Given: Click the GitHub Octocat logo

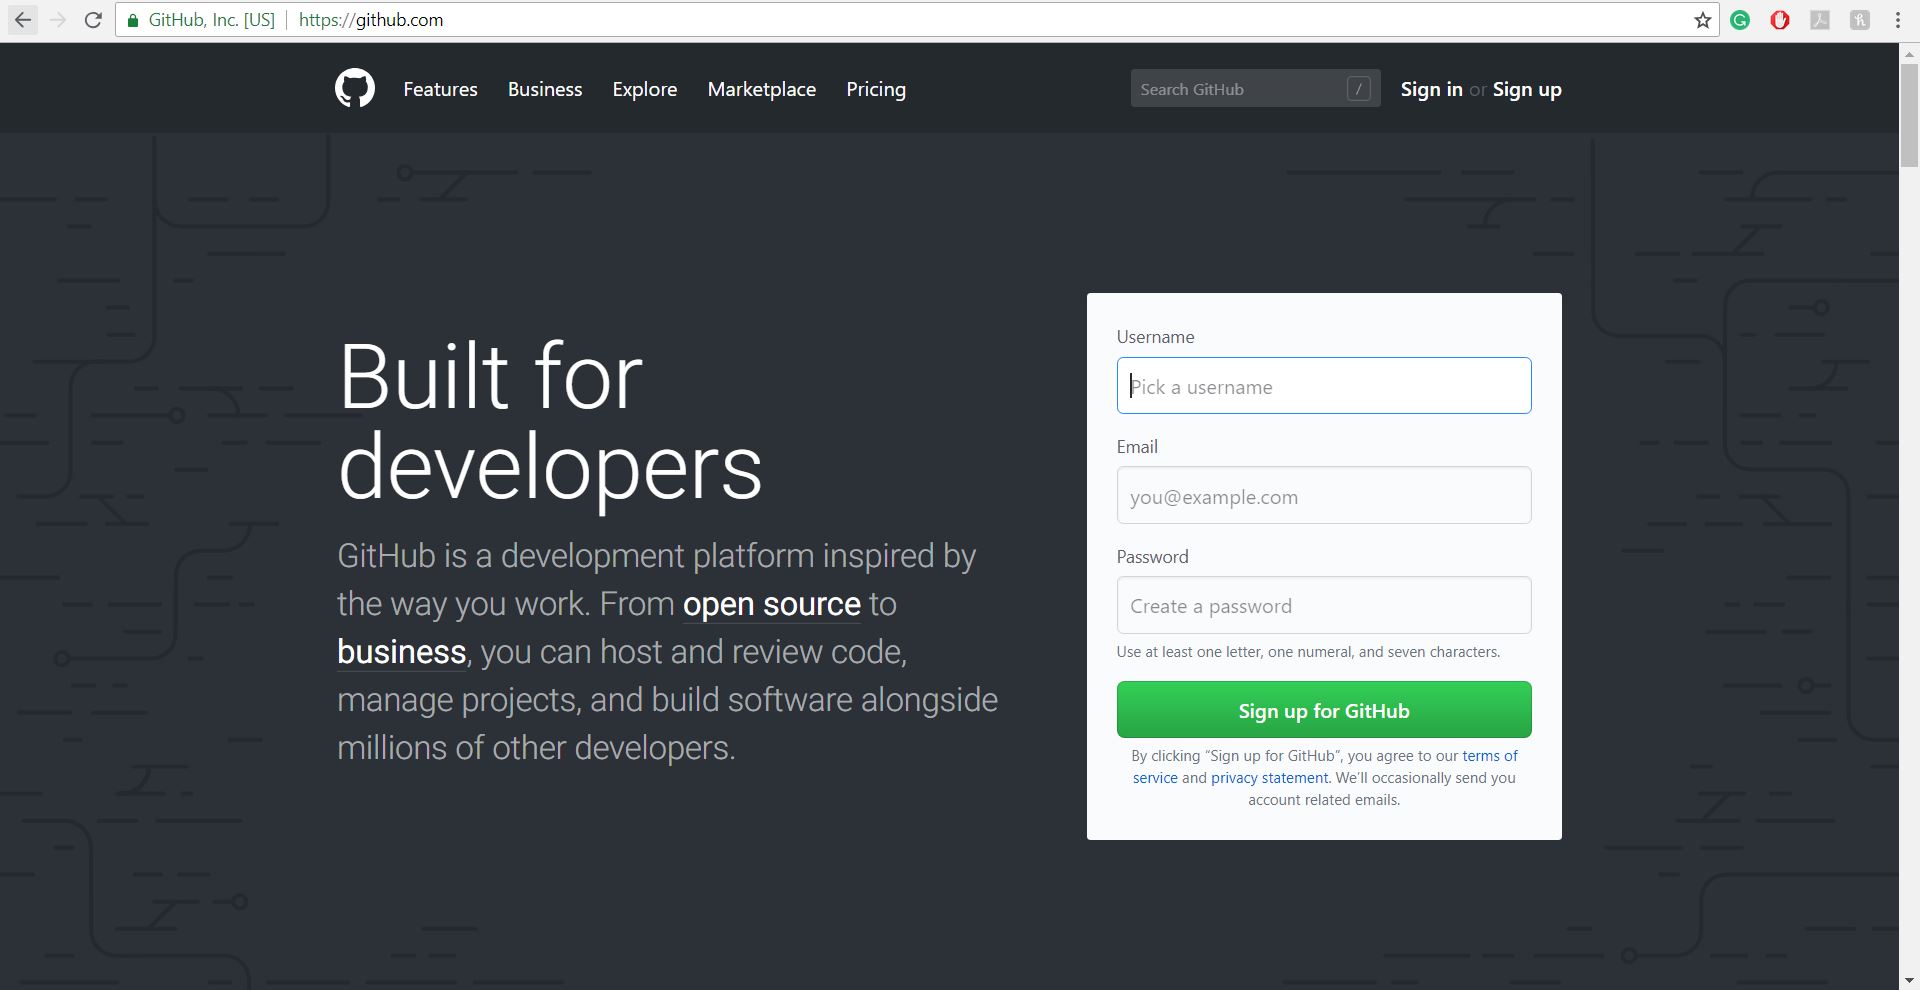Looking at the screenshot, I should point(355,89).
